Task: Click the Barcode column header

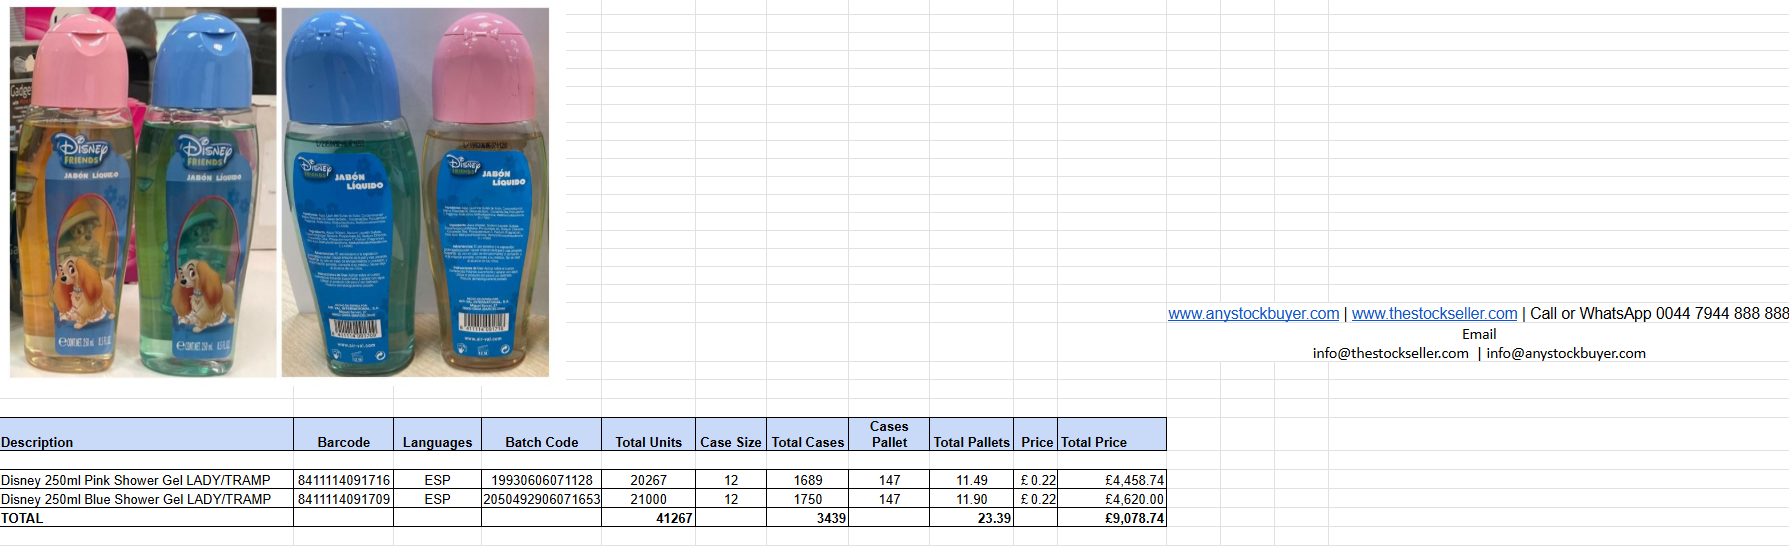Action: (343, 434)
